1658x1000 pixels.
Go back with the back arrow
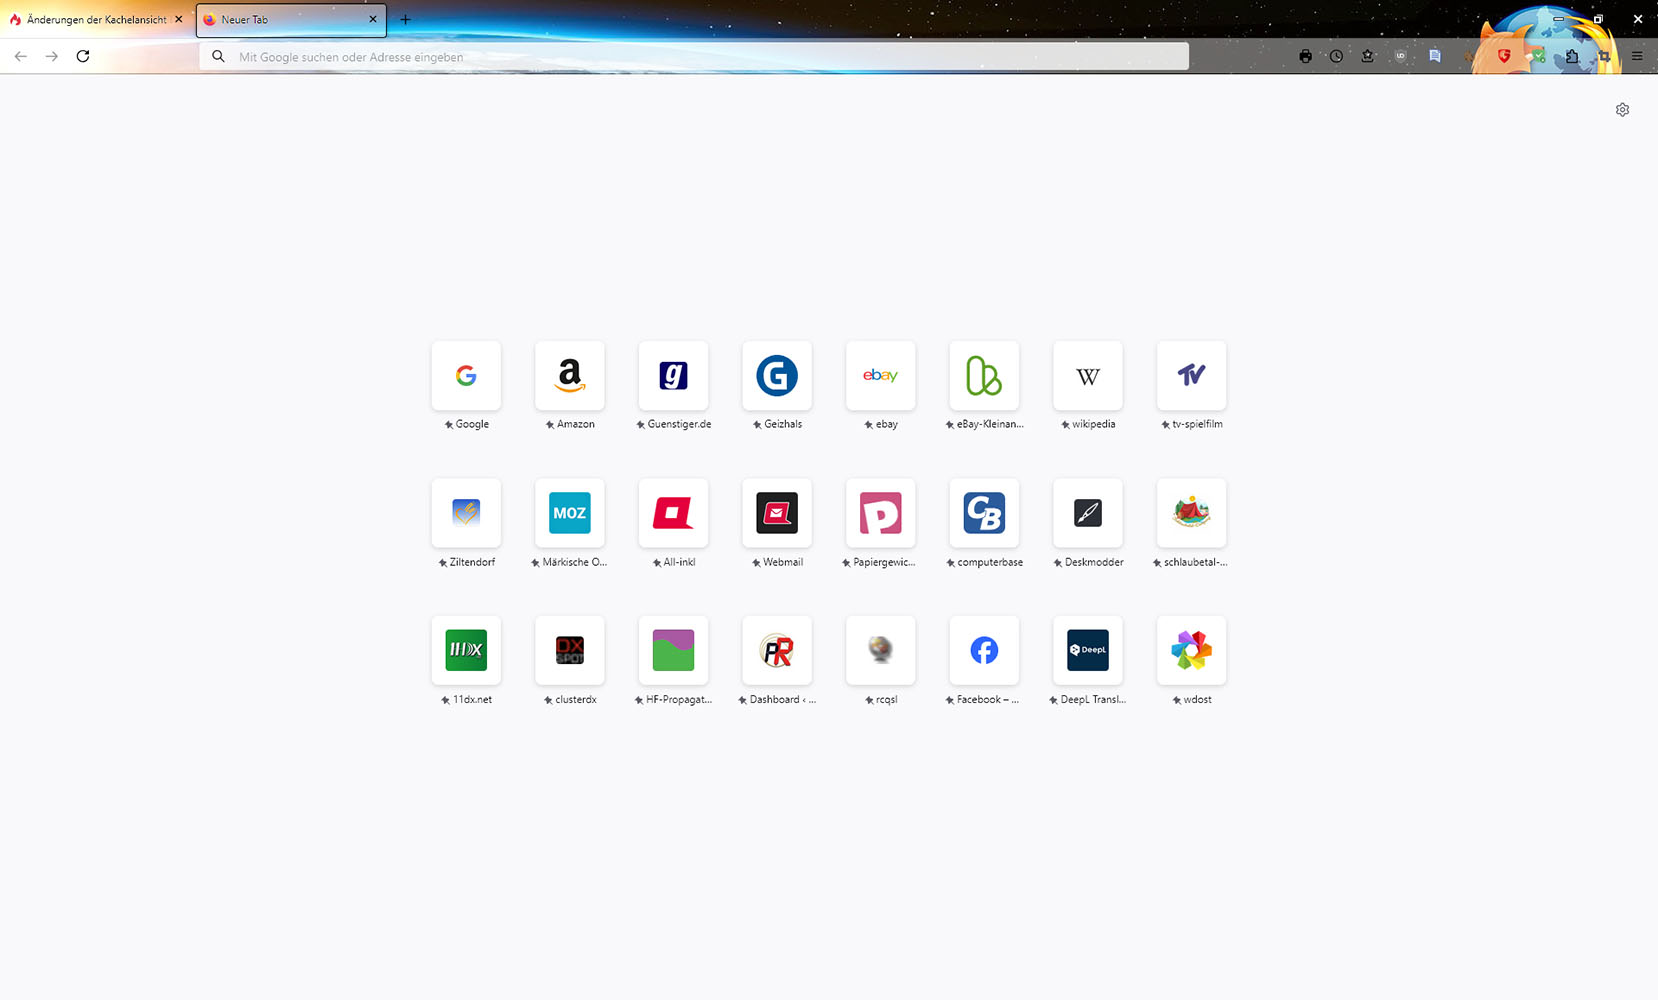21,56
